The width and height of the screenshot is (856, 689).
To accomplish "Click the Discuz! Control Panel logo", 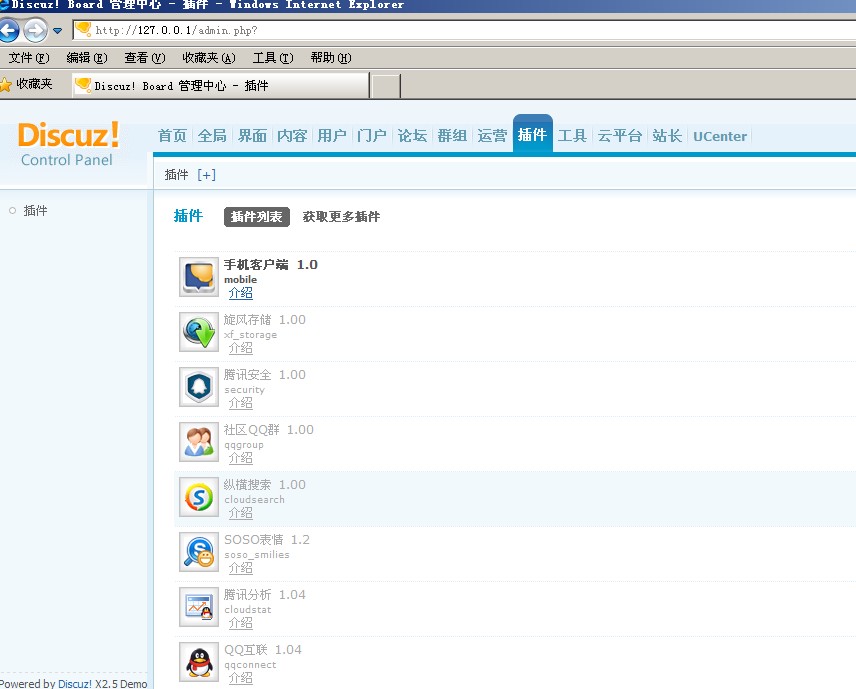I will coord(68,144).
